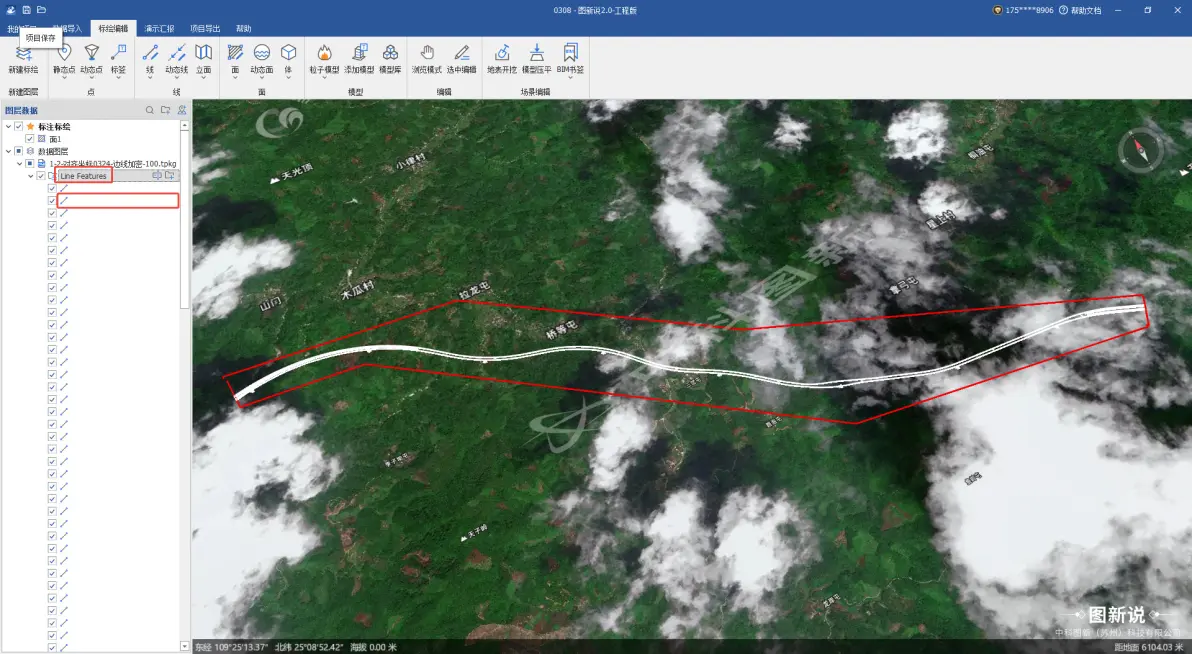1192x654 pixels.
Task: Switch to the 演示汇报 tab
Action: point(160,29)
